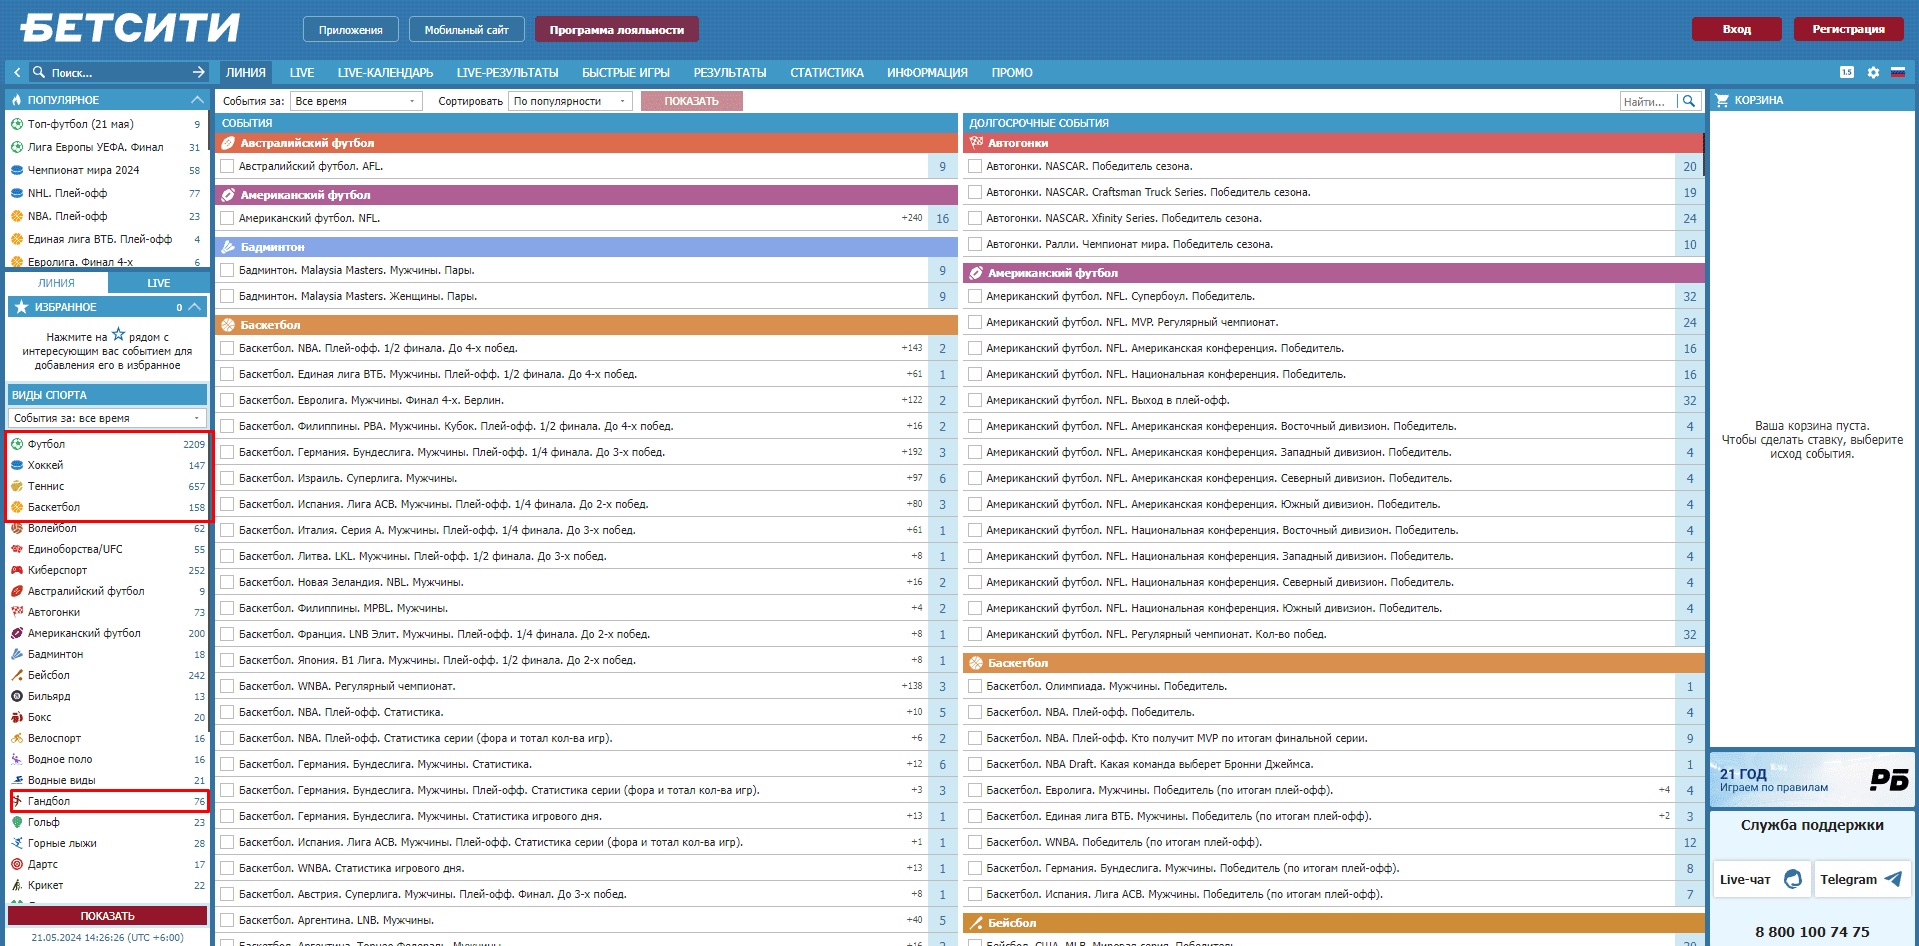Click the arrow to submit sidebar search
The width and height of the screenshot is (1919, 946).
coord(198,72)
